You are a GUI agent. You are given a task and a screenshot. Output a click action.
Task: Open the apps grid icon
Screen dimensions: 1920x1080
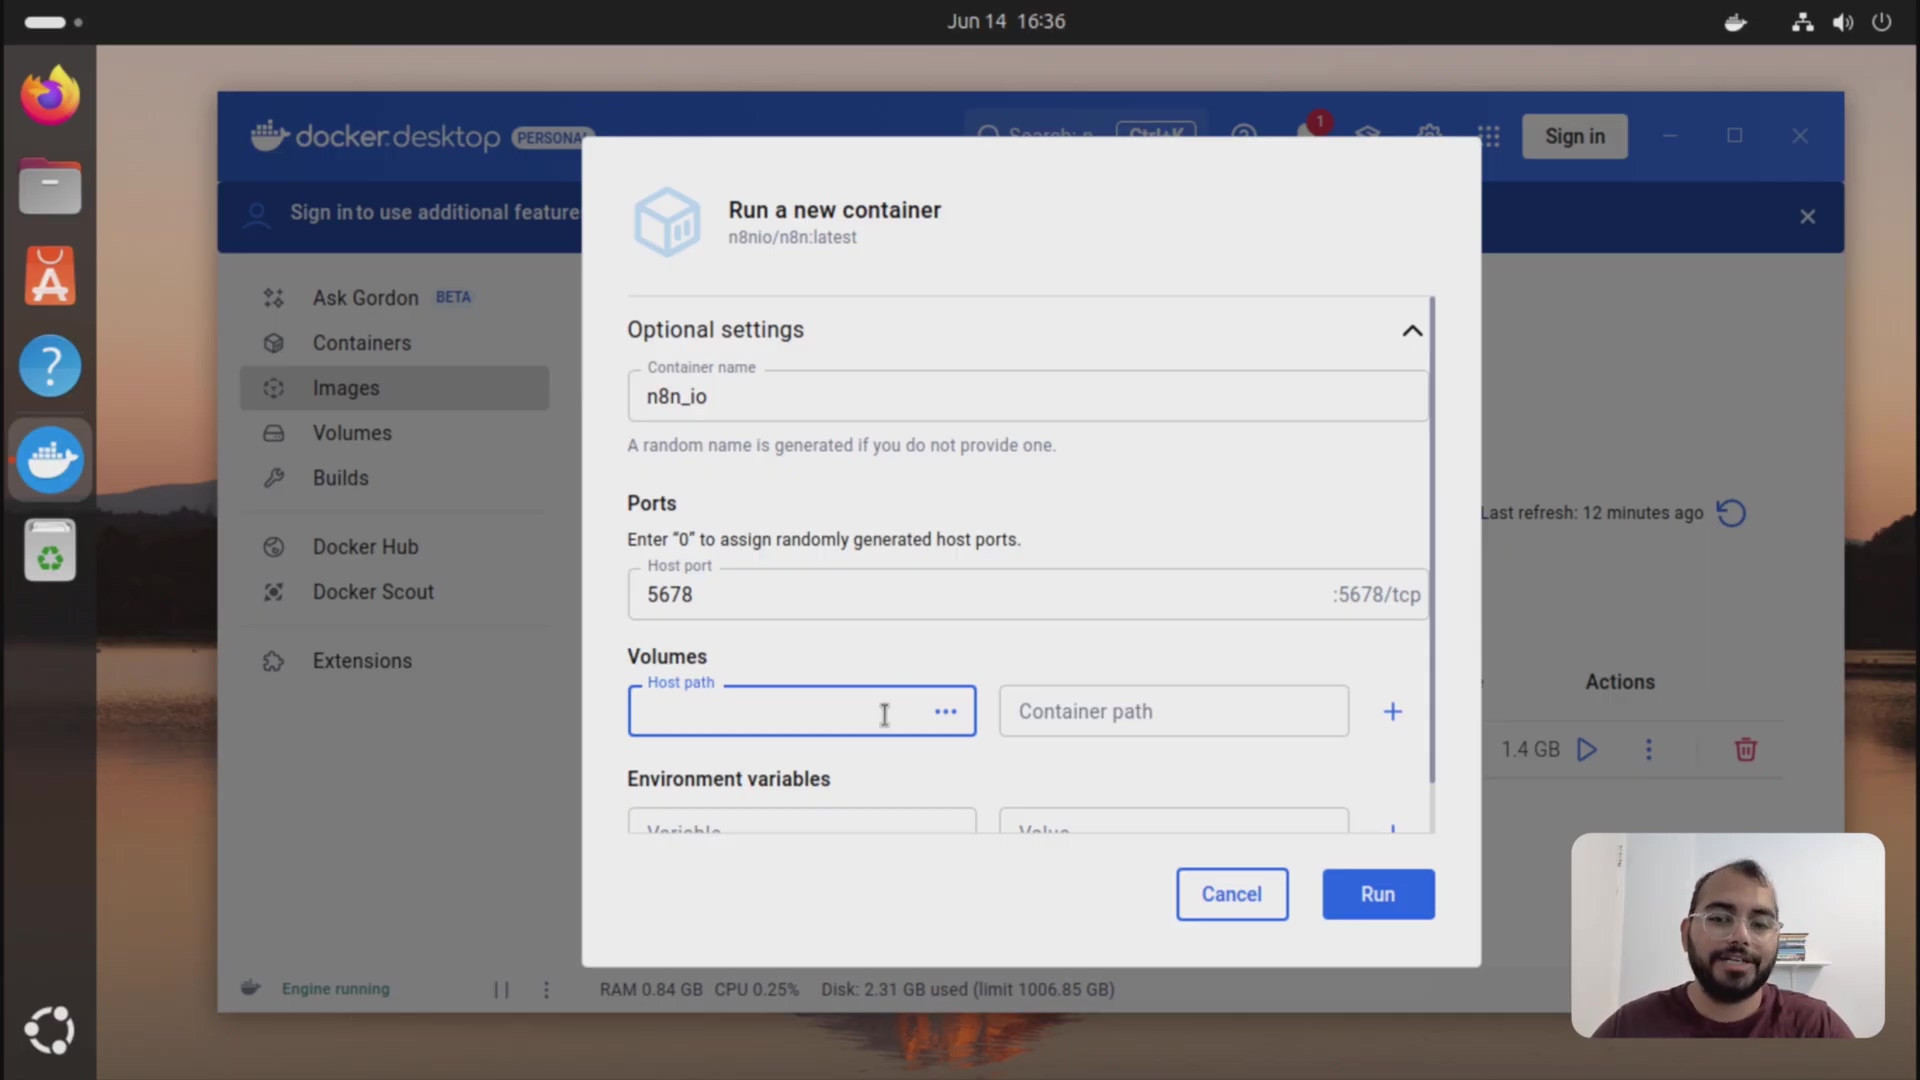click(1489, 136)
